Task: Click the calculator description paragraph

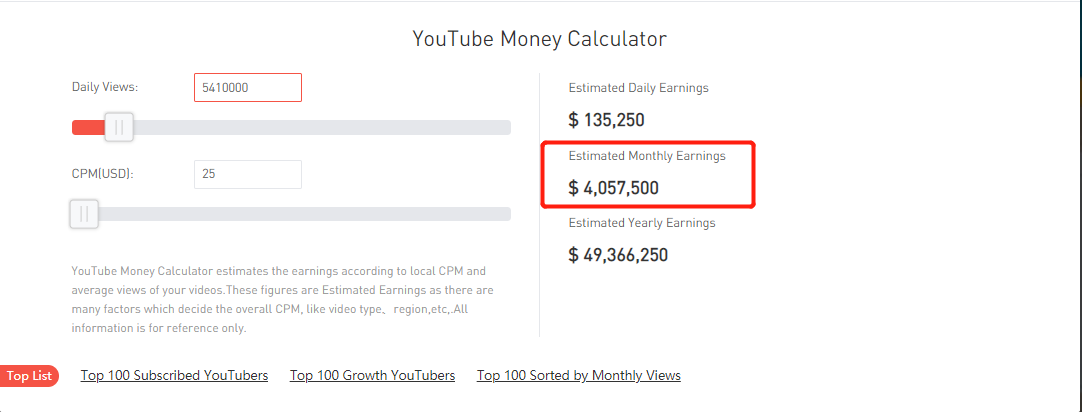Action: (283, 300)
